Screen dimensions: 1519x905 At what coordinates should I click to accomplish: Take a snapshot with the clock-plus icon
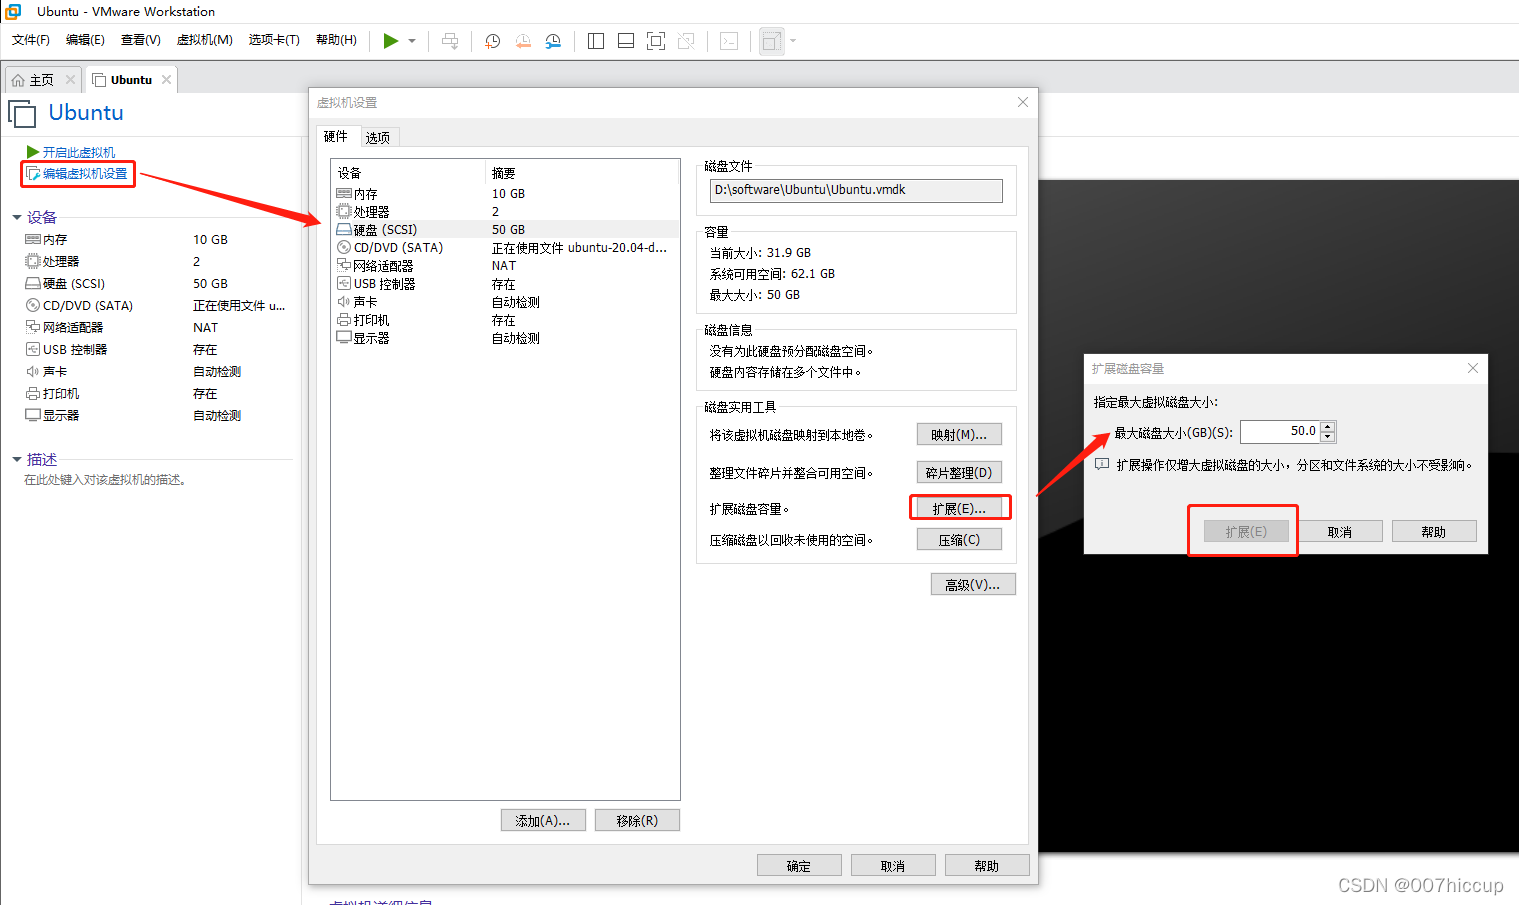point(493,41)
